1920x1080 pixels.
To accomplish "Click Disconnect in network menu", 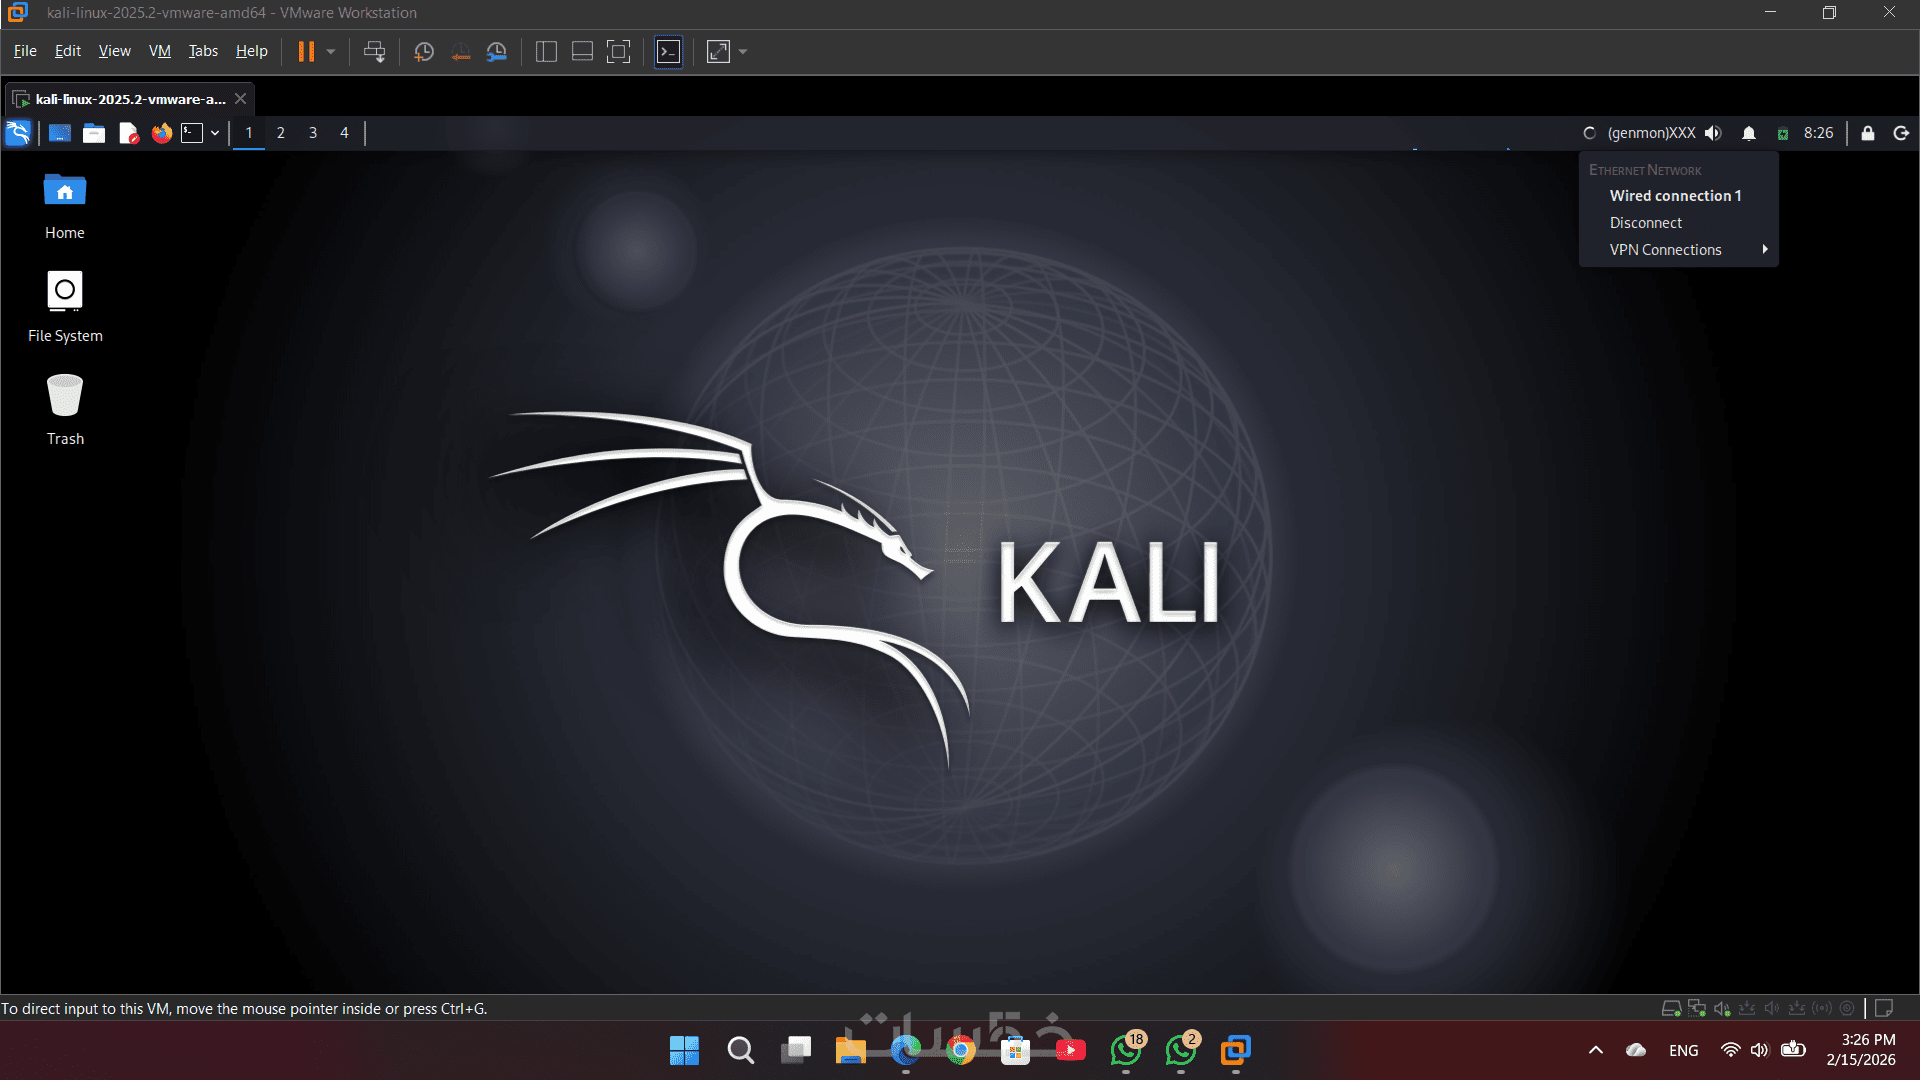I will [x=1645, y=223].
